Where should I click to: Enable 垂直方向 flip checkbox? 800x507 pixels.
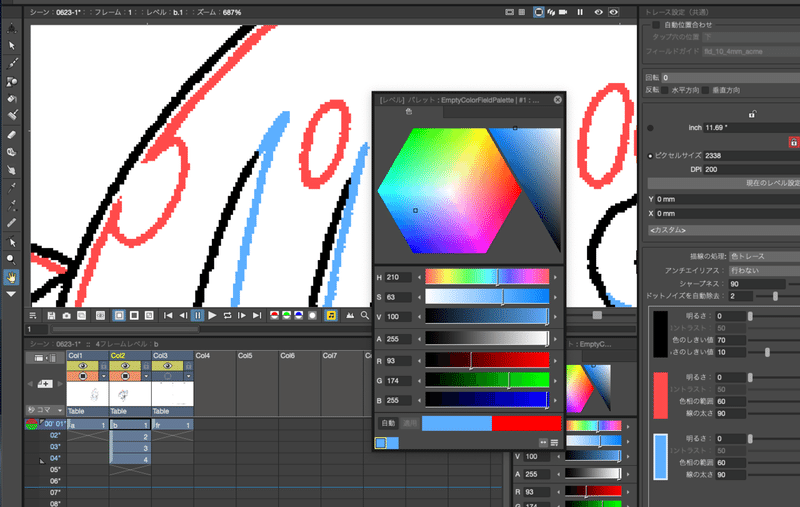pos(705,90)
